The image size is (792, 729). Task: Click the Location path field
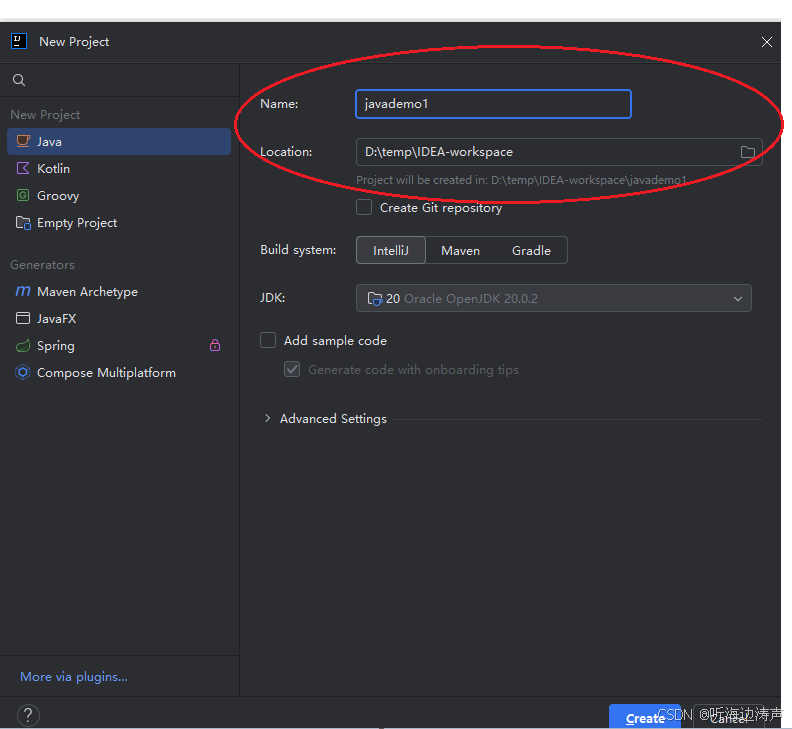(559, 152)
